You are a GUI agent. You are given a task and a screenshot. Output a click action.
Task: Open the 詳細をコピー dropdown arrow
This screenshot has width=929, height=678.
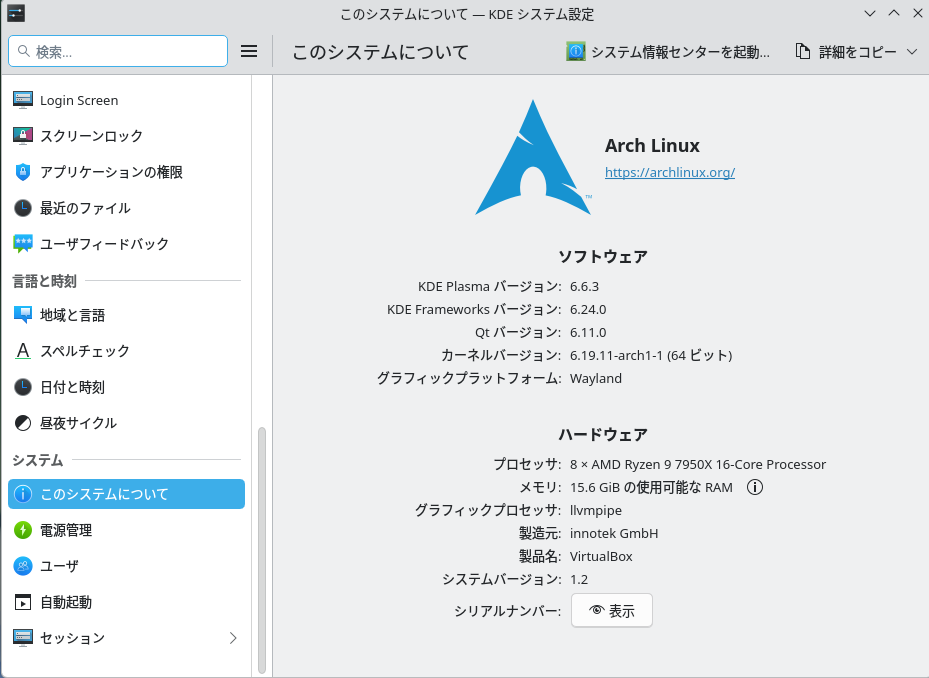(911, 52)
